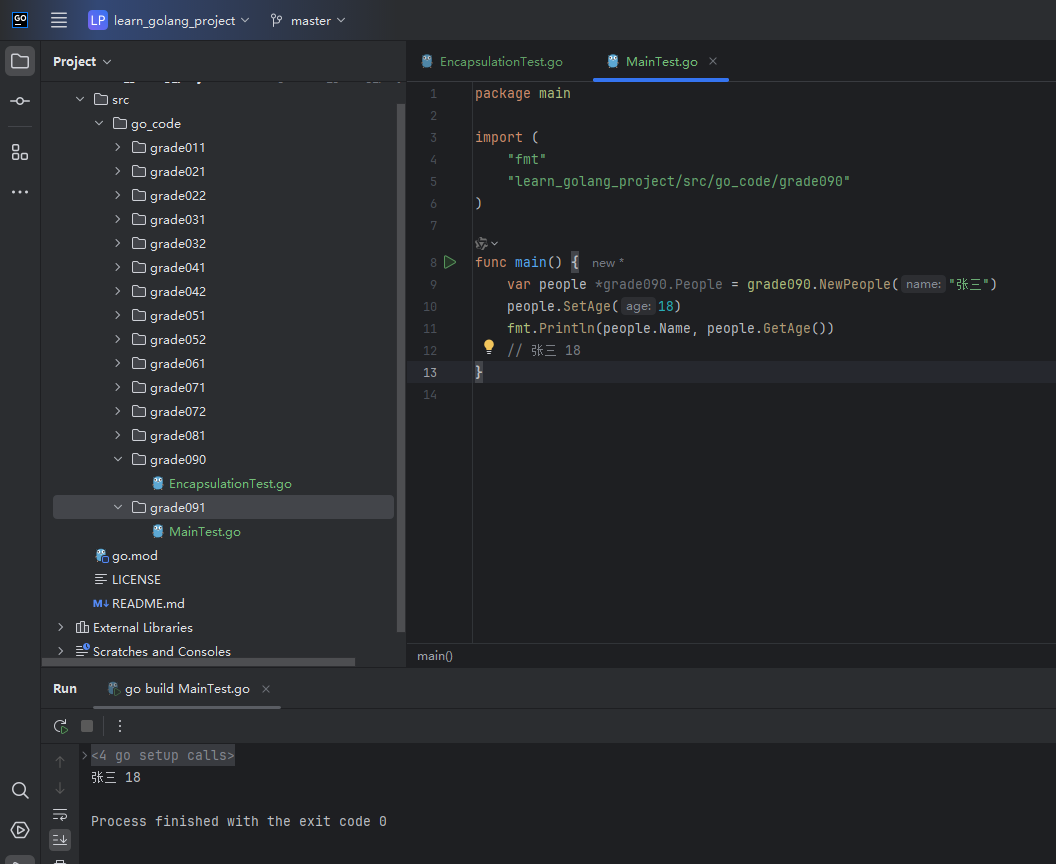Image resolution: width=1056 pixels, height=864 pixels.
Task: Click the SetAge method call
Action: point(587,306)
